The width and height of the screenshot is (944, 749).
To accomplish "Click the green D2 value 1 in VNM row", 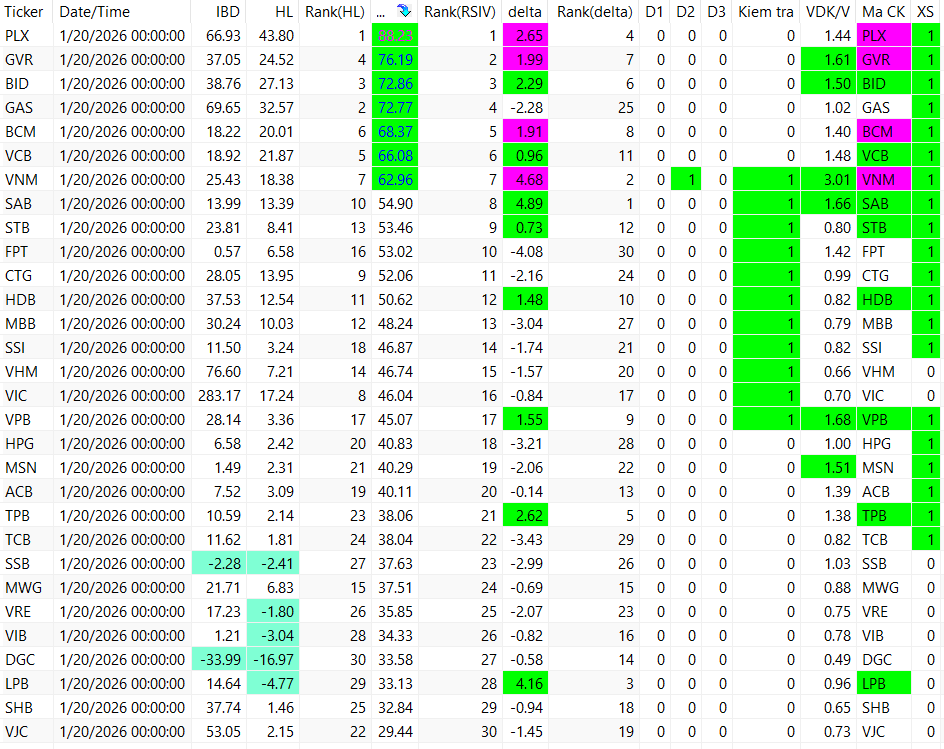I will coord(686,179).
